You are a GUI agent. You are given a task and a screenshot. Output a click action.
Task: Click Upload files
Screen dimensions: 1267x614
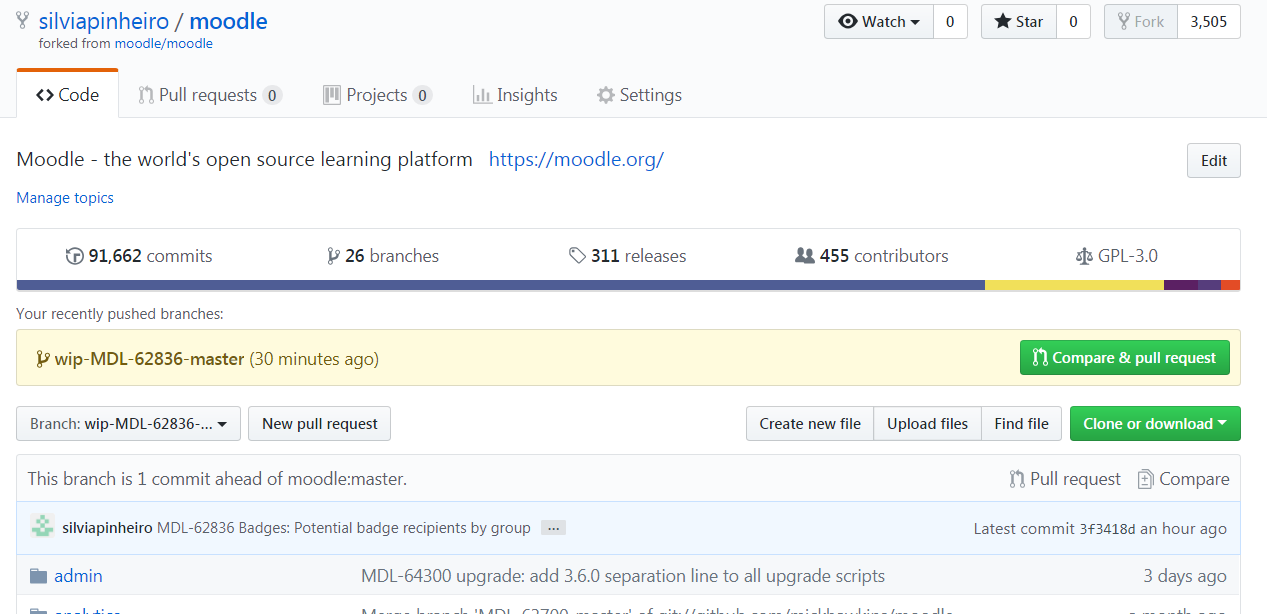point(928,424)
